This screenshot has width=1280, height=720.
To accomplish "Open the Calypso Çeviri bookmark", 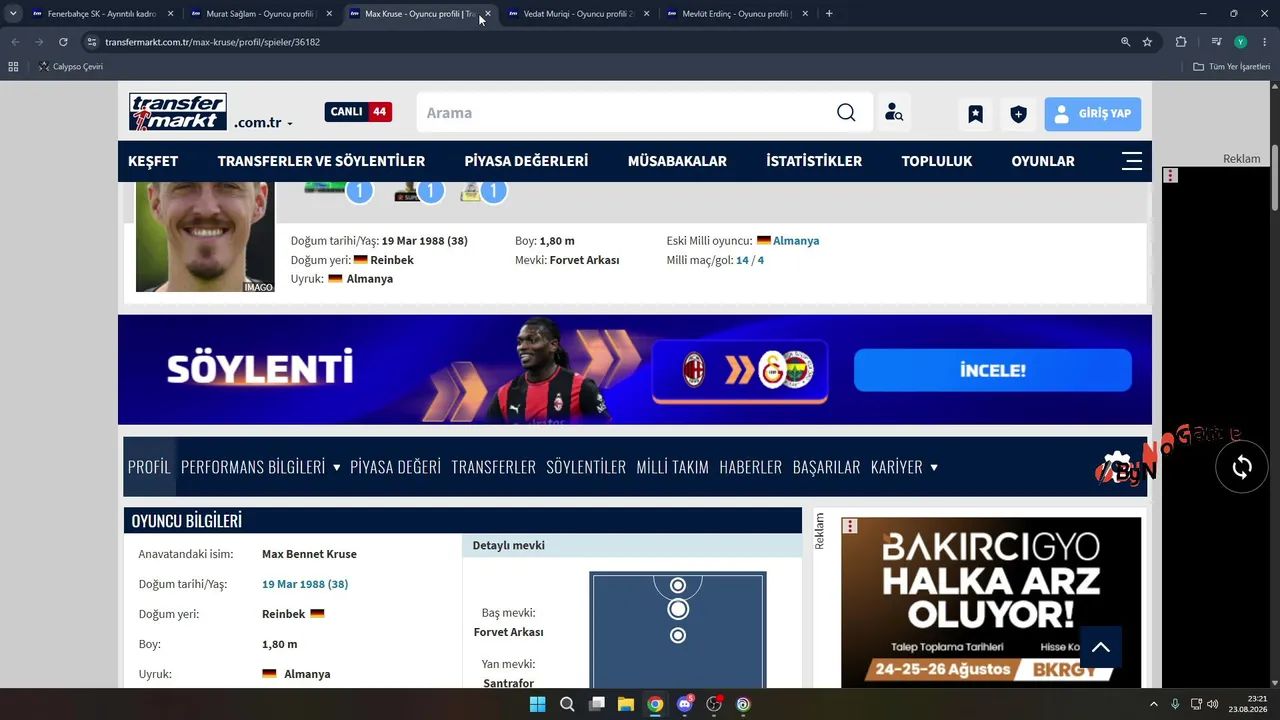I will pos(71,67).
